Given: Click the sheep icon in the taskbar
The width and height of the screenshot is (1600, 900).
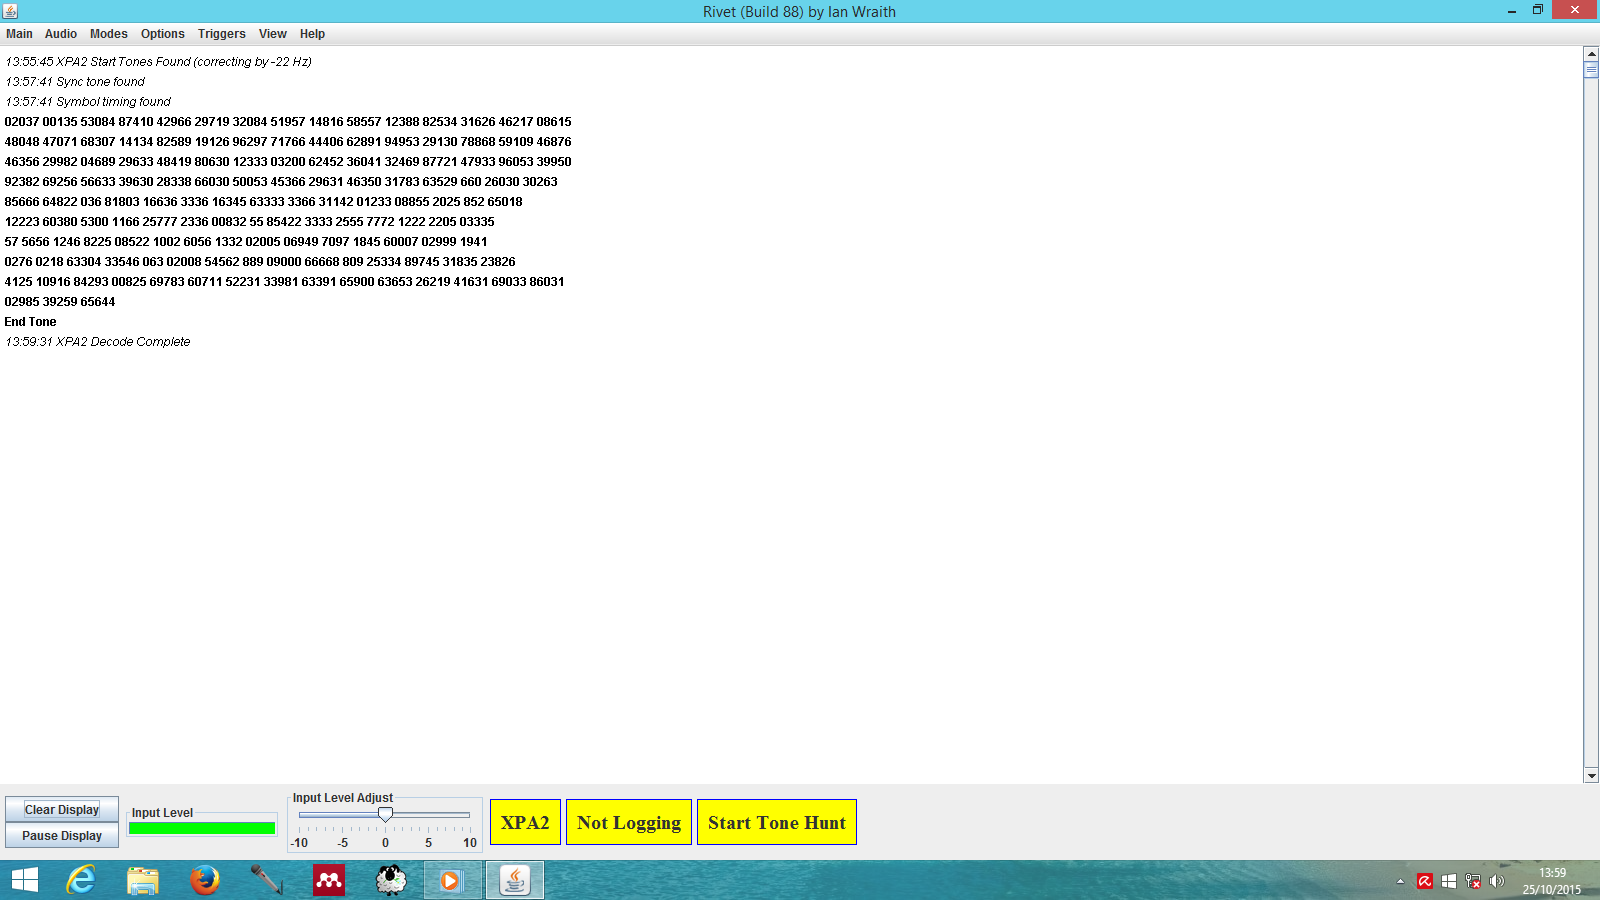Looking at the screenshot, I should (x=391, y=880).
